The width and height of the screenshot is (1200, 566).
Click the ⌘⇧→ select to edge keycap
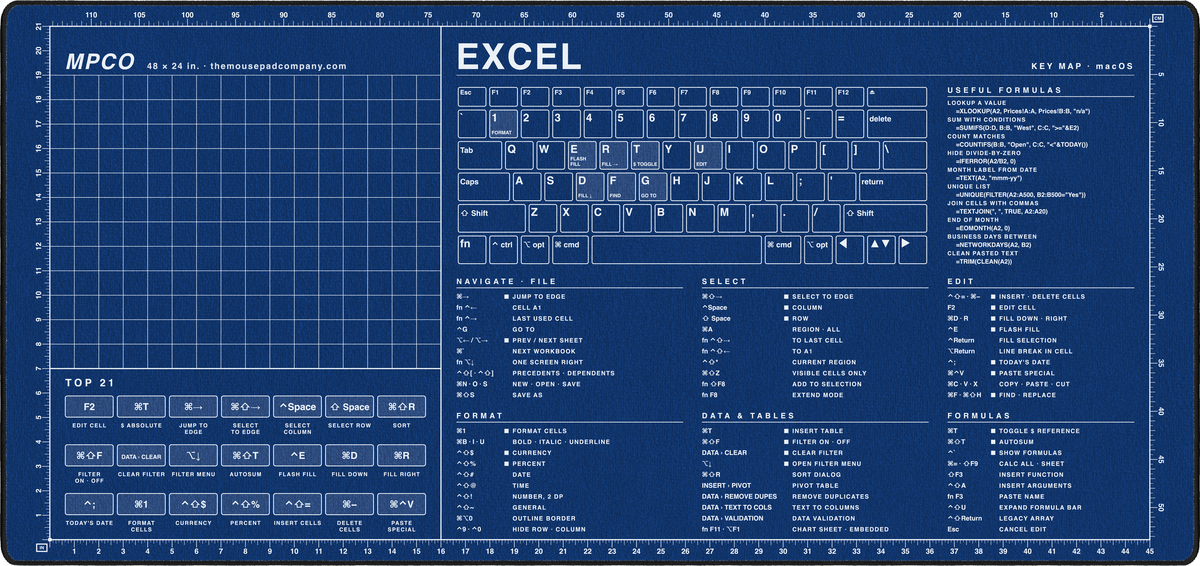(245, 407)
